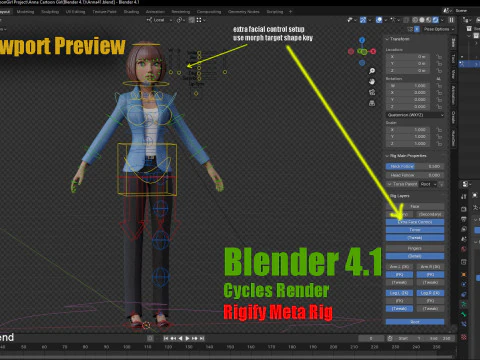Toggle viewport gizmos display
The height and width of the screenshot is (360, 480).
[363, 20]
